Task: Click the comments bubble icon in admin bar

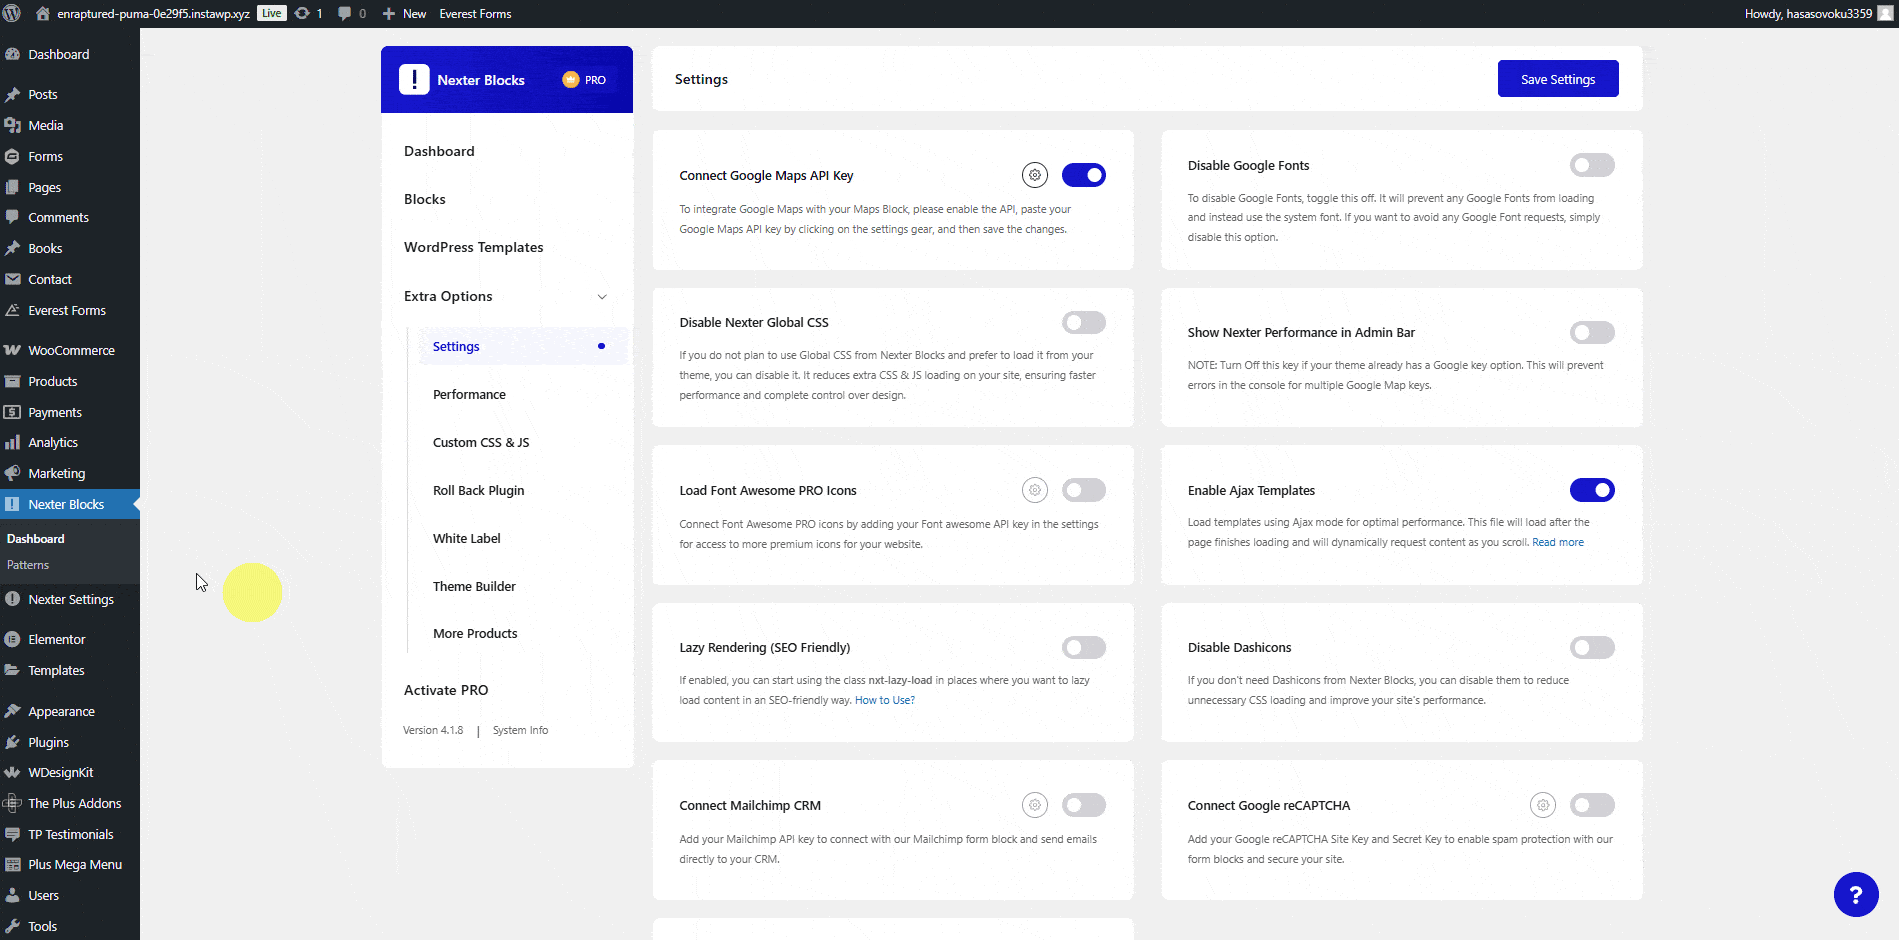Action: (345, 14)
